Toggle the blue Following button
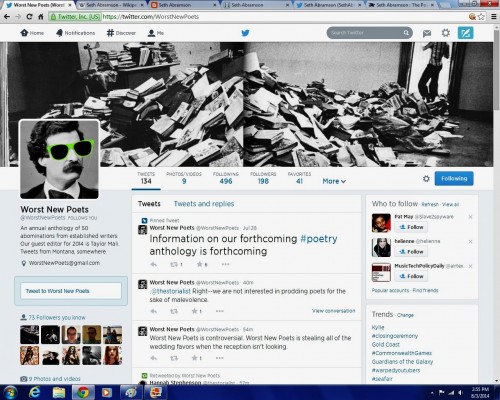500x400 pixels. point(454,179)
